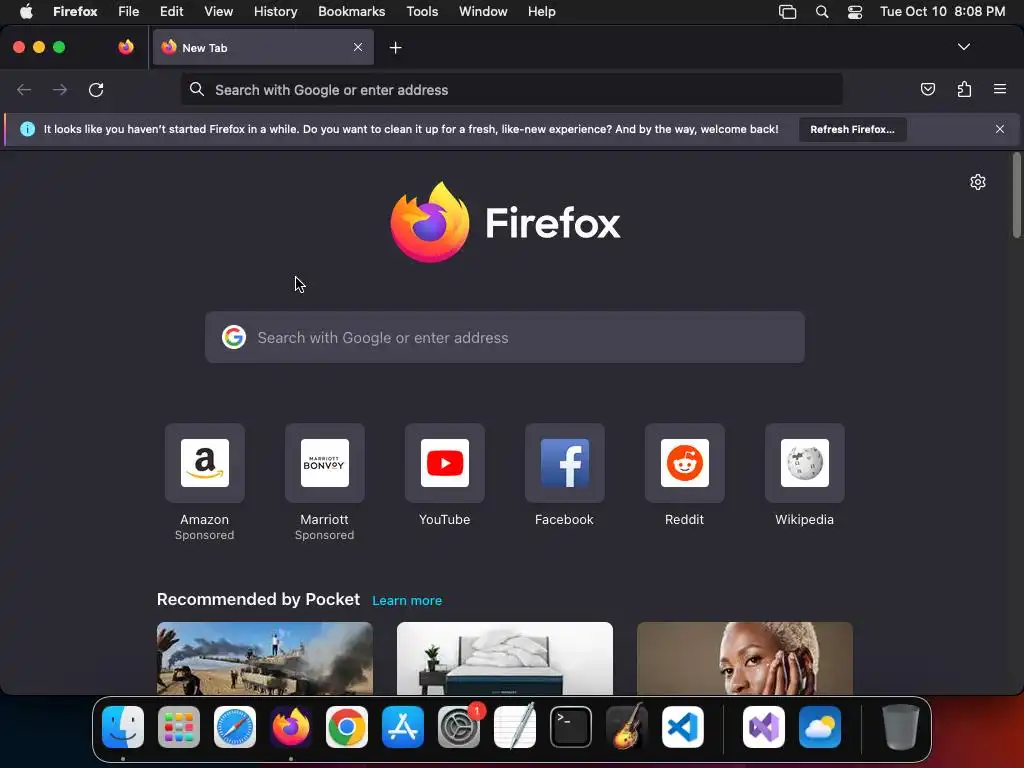Go forward one page
The image size is (1024, 768).
tap(60, 89)
